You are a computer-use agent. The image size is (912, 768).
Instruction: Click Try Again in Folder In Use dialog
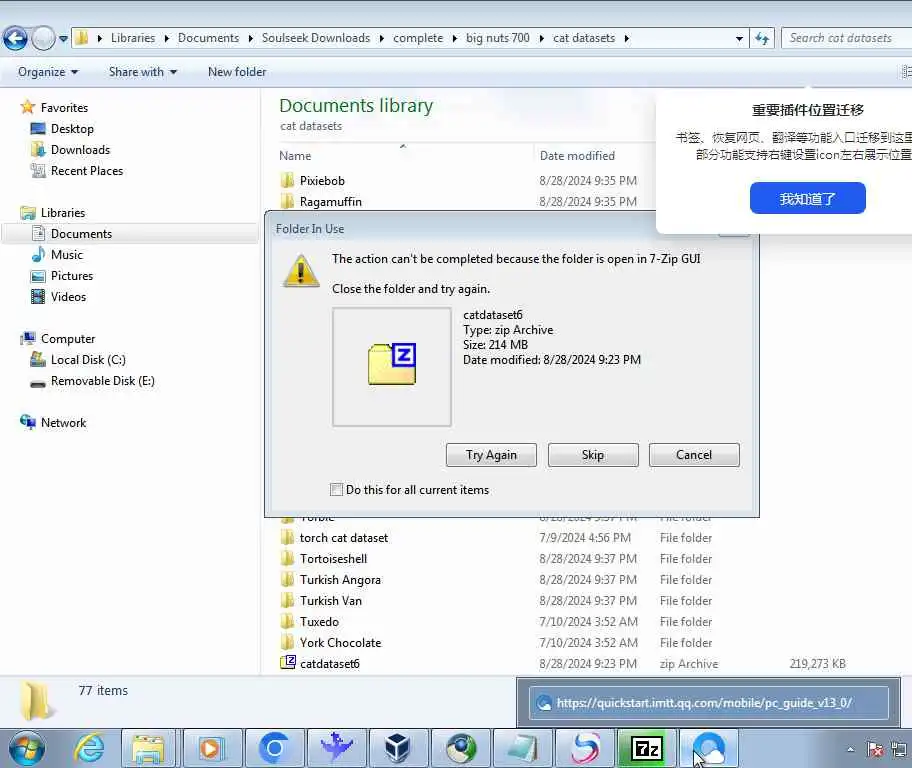pos(491,455)
